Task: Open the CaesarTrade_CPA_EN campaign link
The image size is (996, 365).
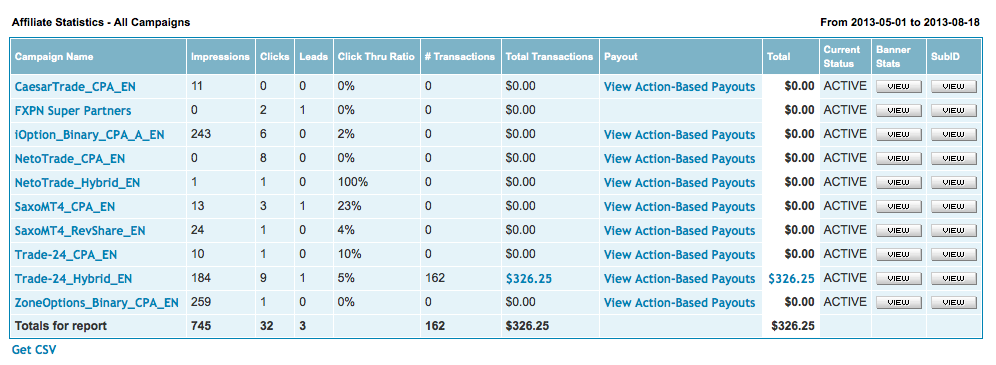Action: click(x=75, y=87)
